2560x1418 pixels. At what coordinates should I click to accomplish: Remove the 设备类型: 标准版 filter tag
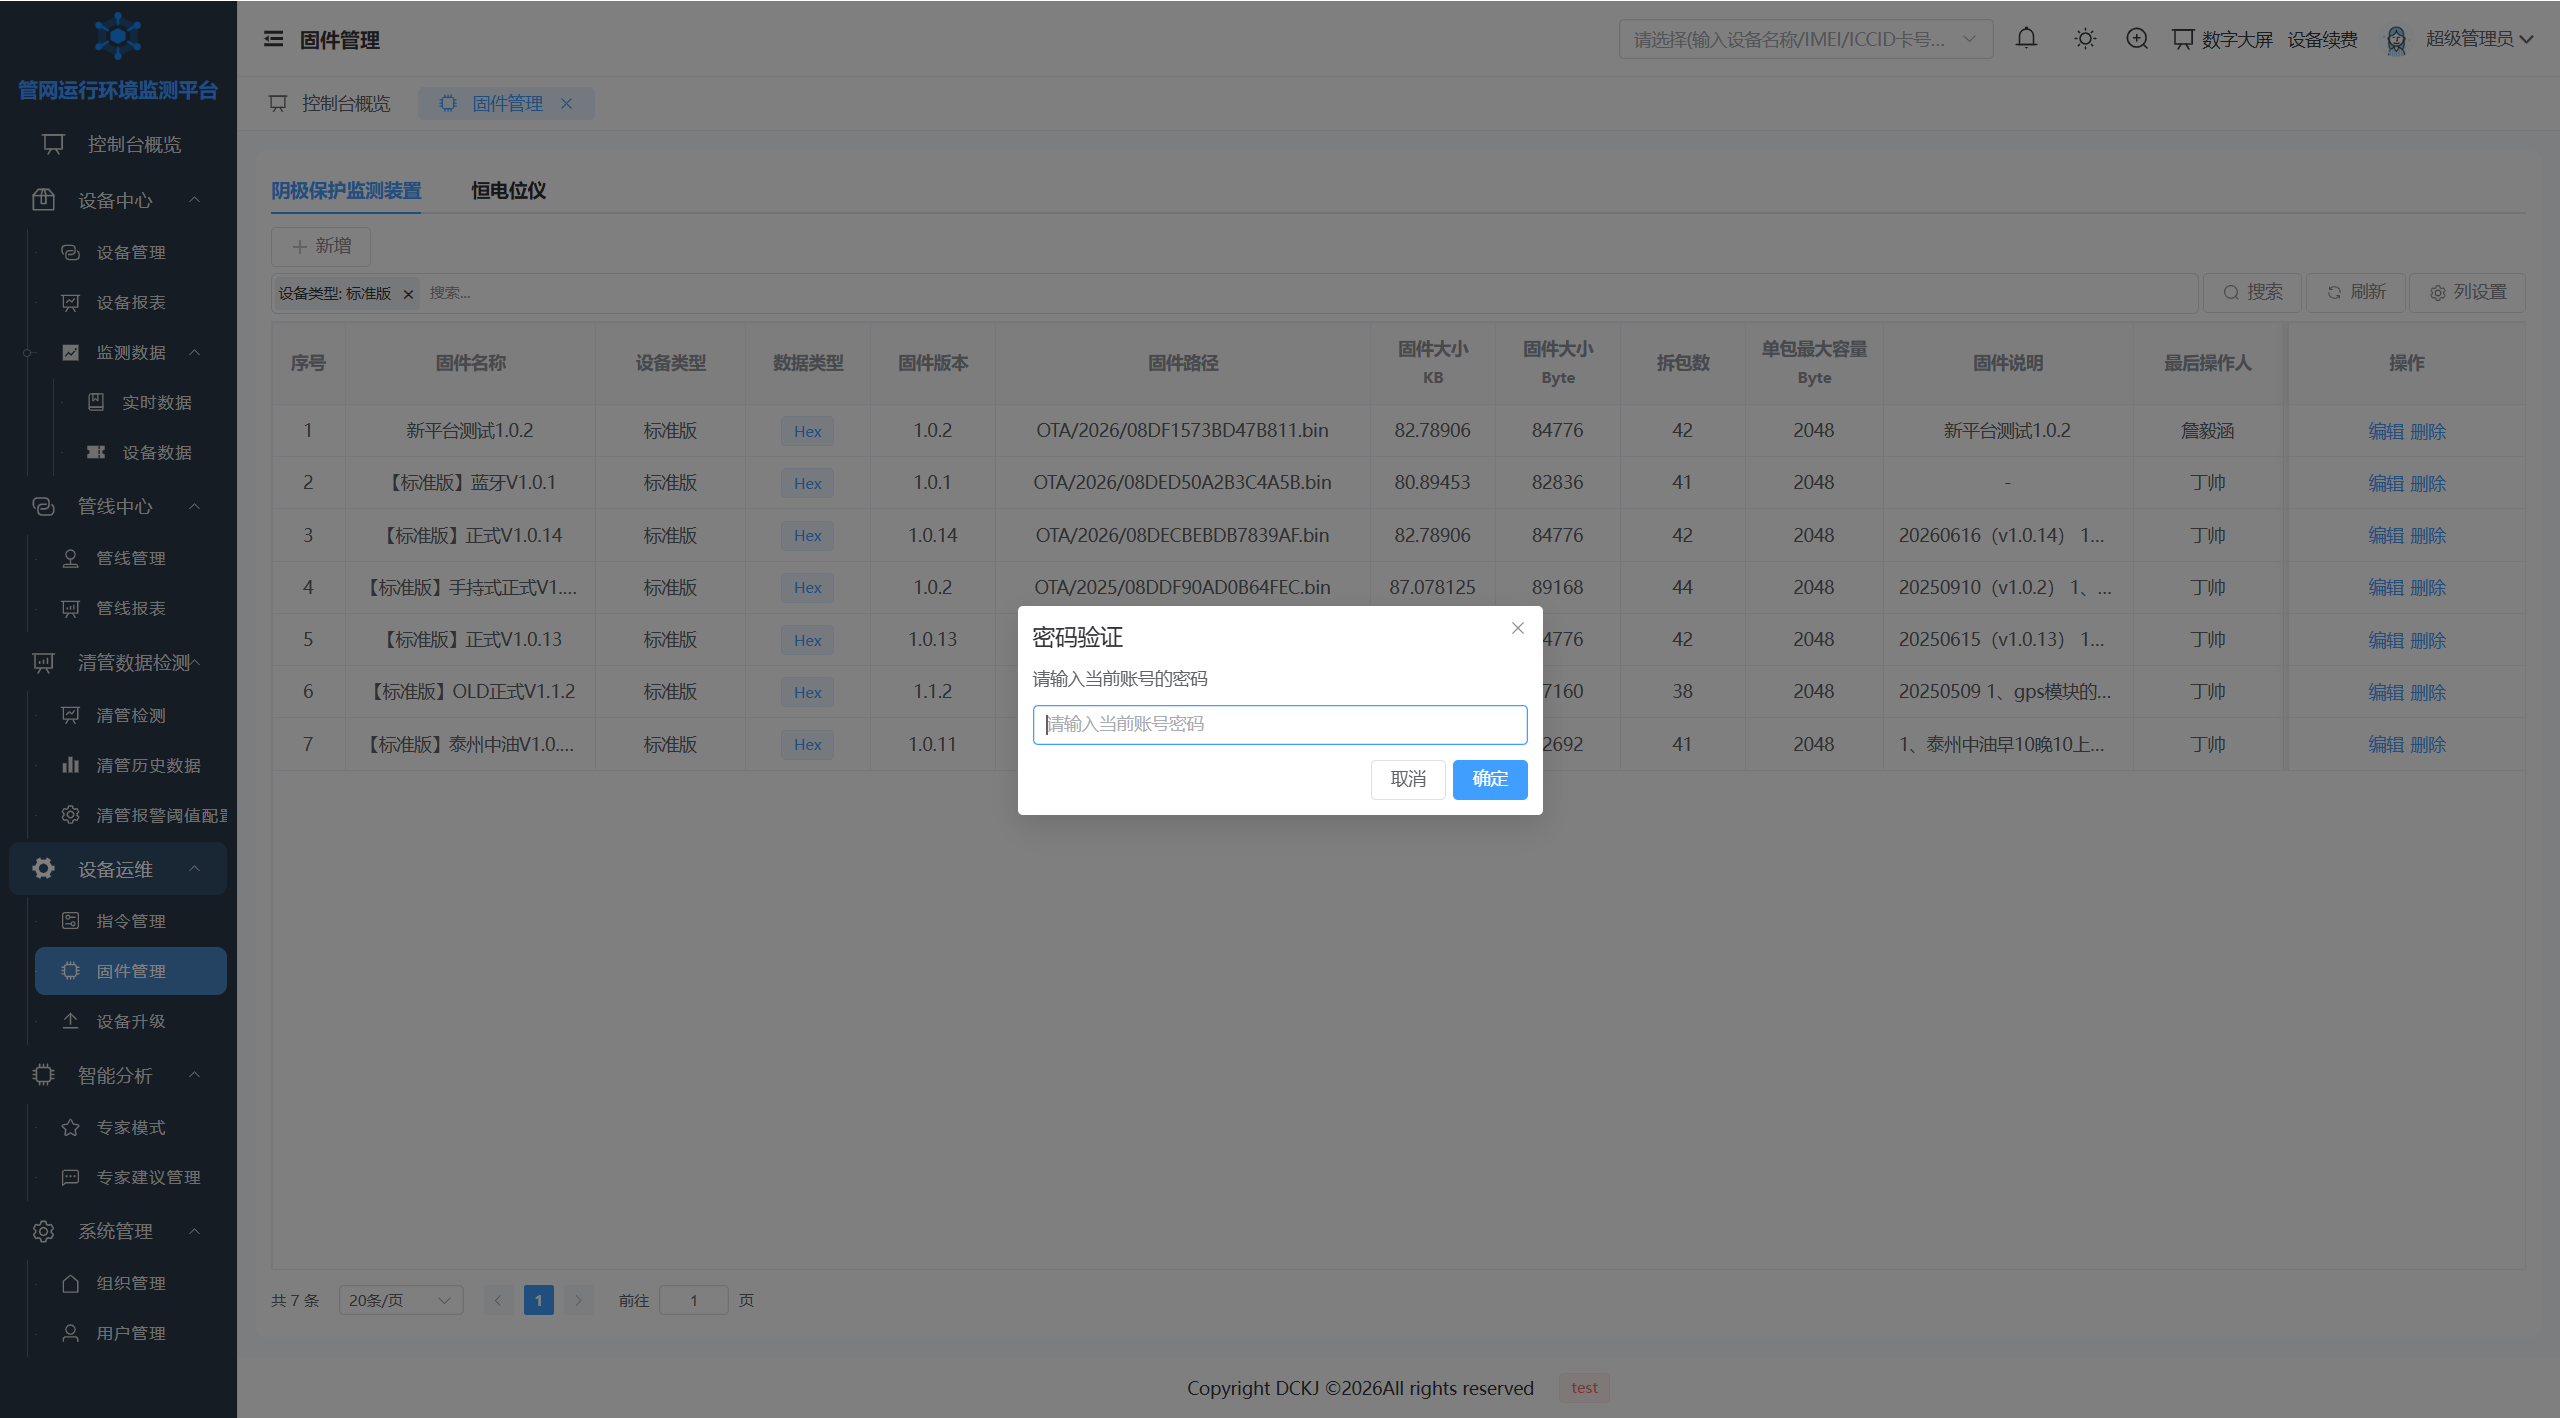(x=408, y=293)
